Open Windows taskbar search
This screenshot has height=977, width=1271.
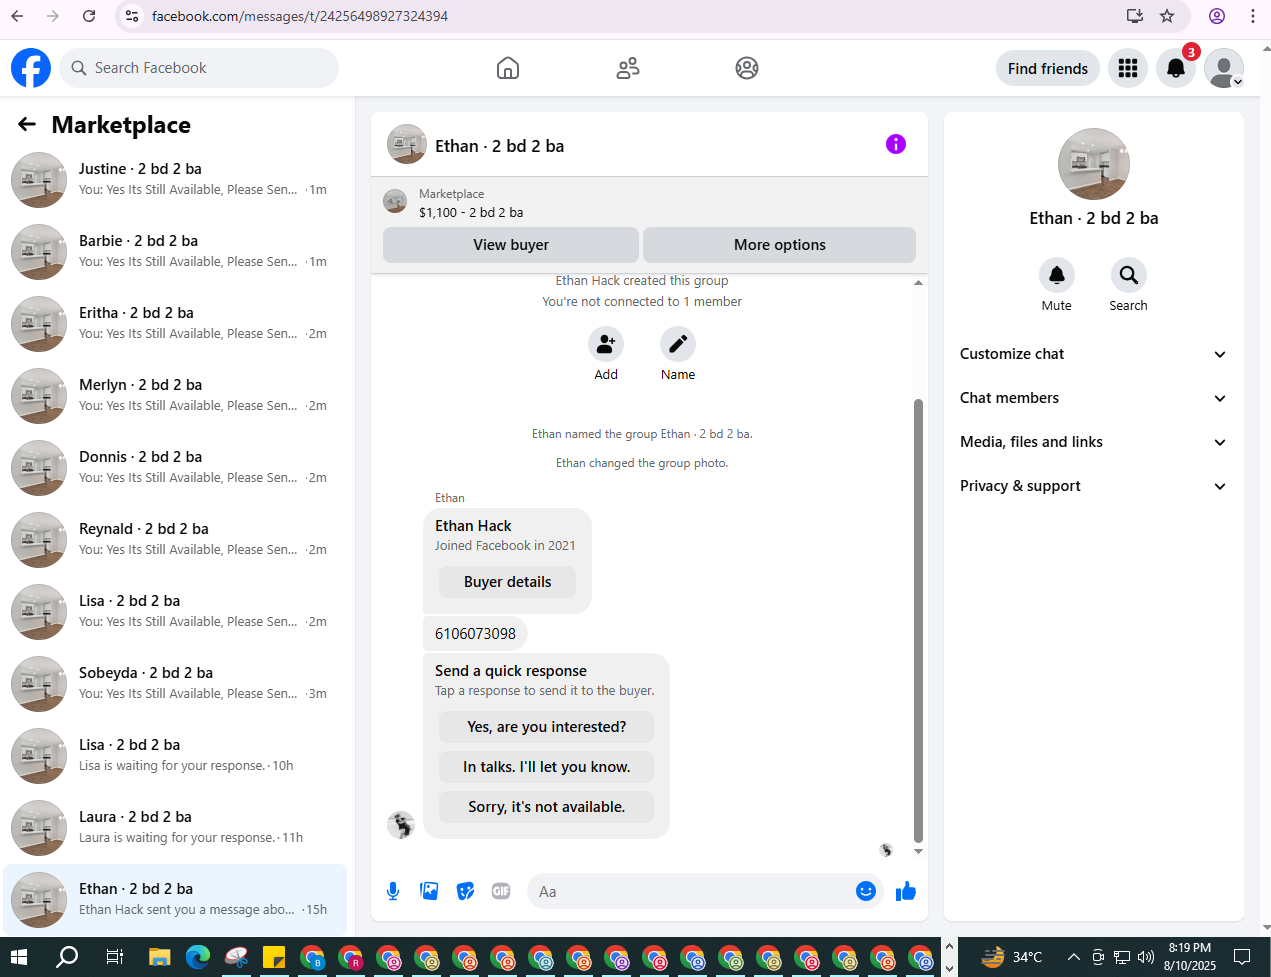click(67, 957)
